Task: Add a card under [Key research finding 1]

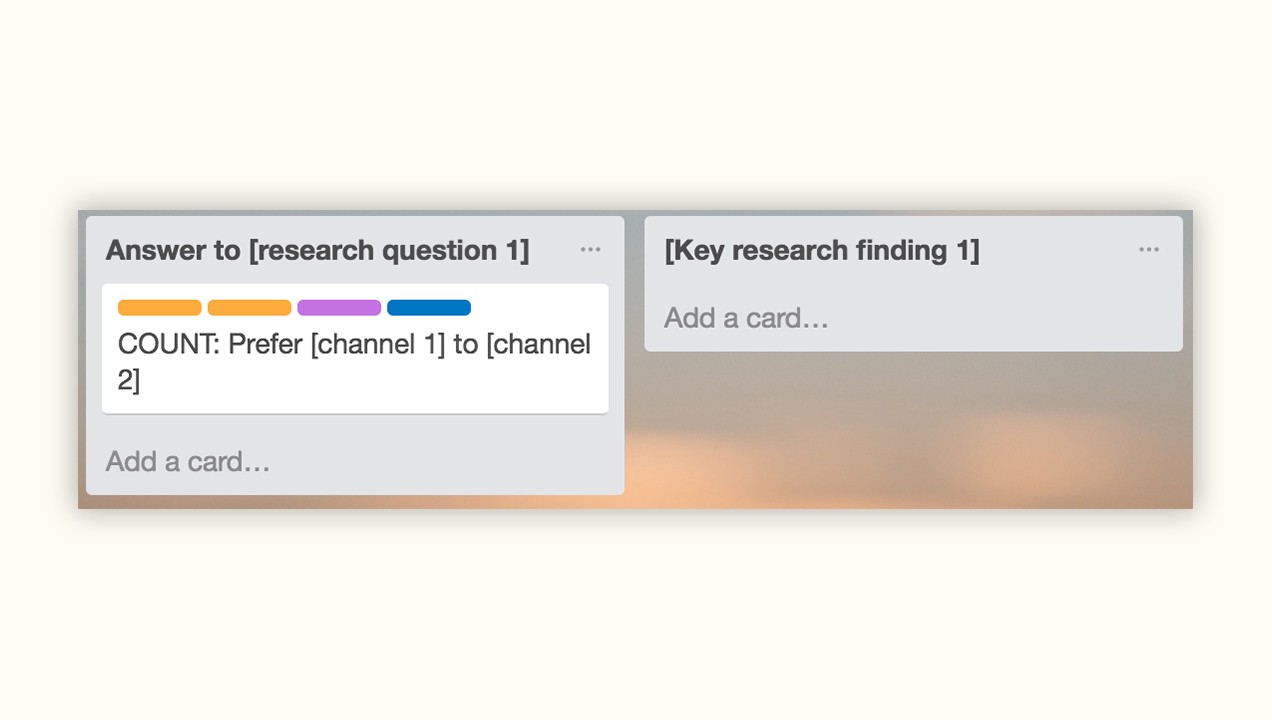Action: [746, 318]
